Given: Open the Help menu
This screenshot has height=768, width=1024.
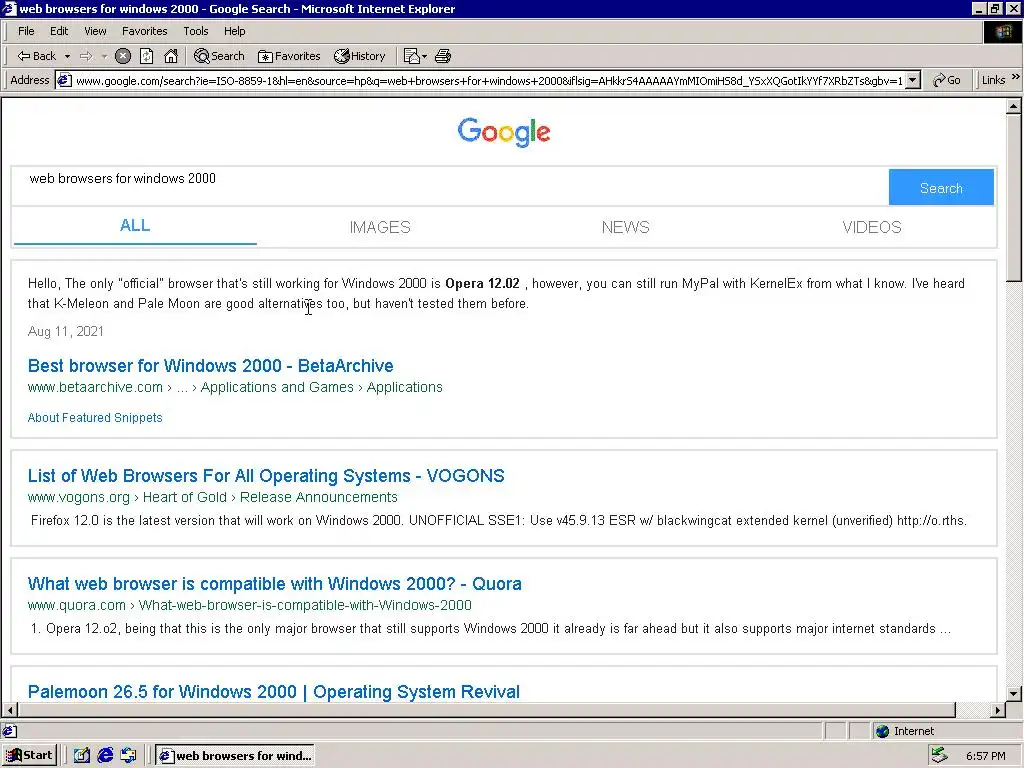Looking at the screenshot, I should [234, 31].
